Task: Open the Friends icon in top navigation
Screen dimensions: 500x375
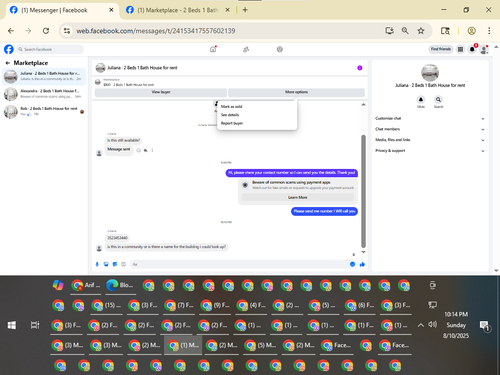Action: (x=246, y=49)
